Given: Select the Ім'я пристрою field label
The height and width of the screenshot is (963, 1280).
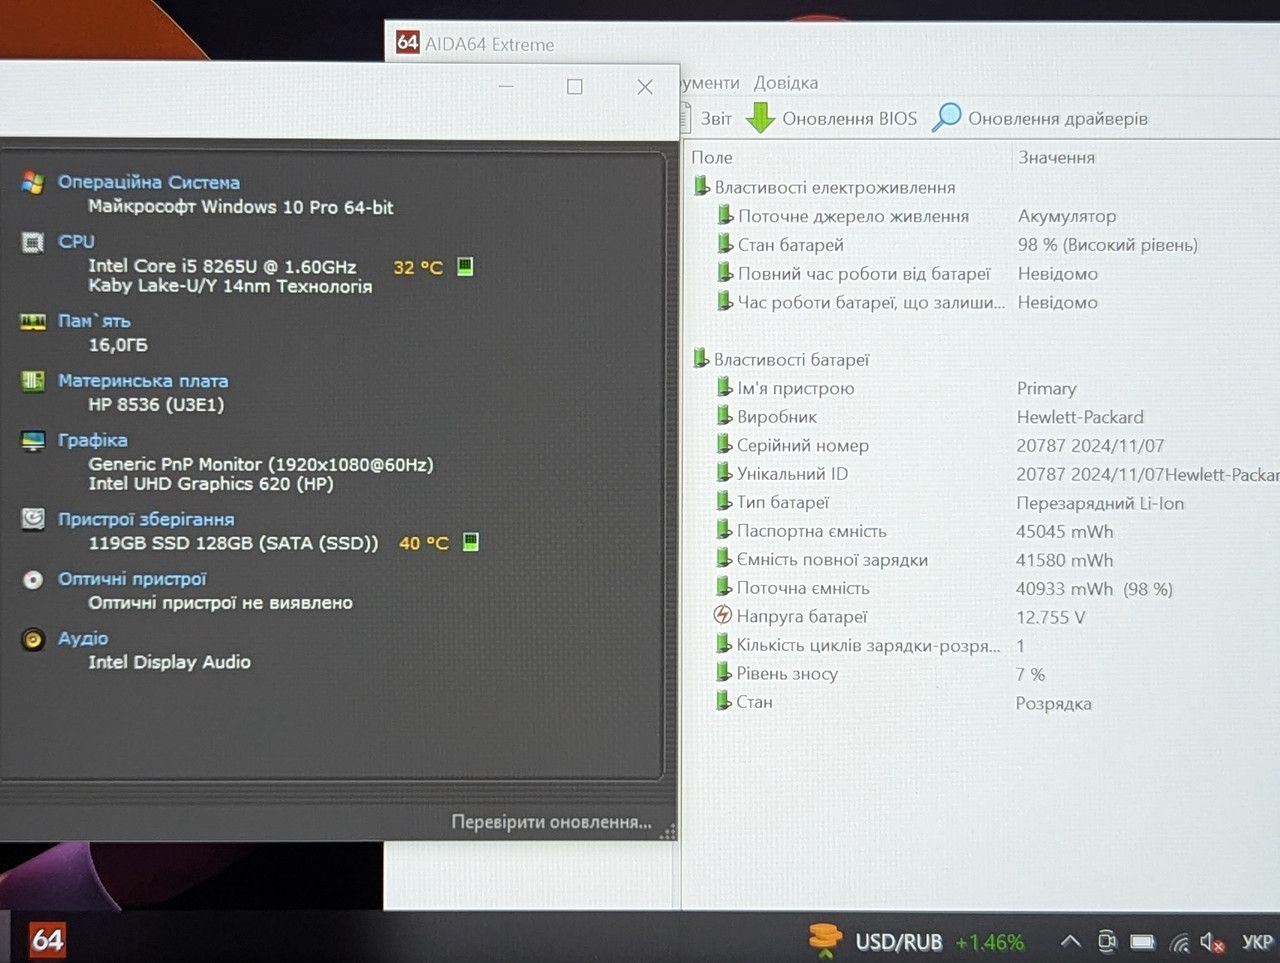Looking at the screenshot, I should [x=796, y=388].
